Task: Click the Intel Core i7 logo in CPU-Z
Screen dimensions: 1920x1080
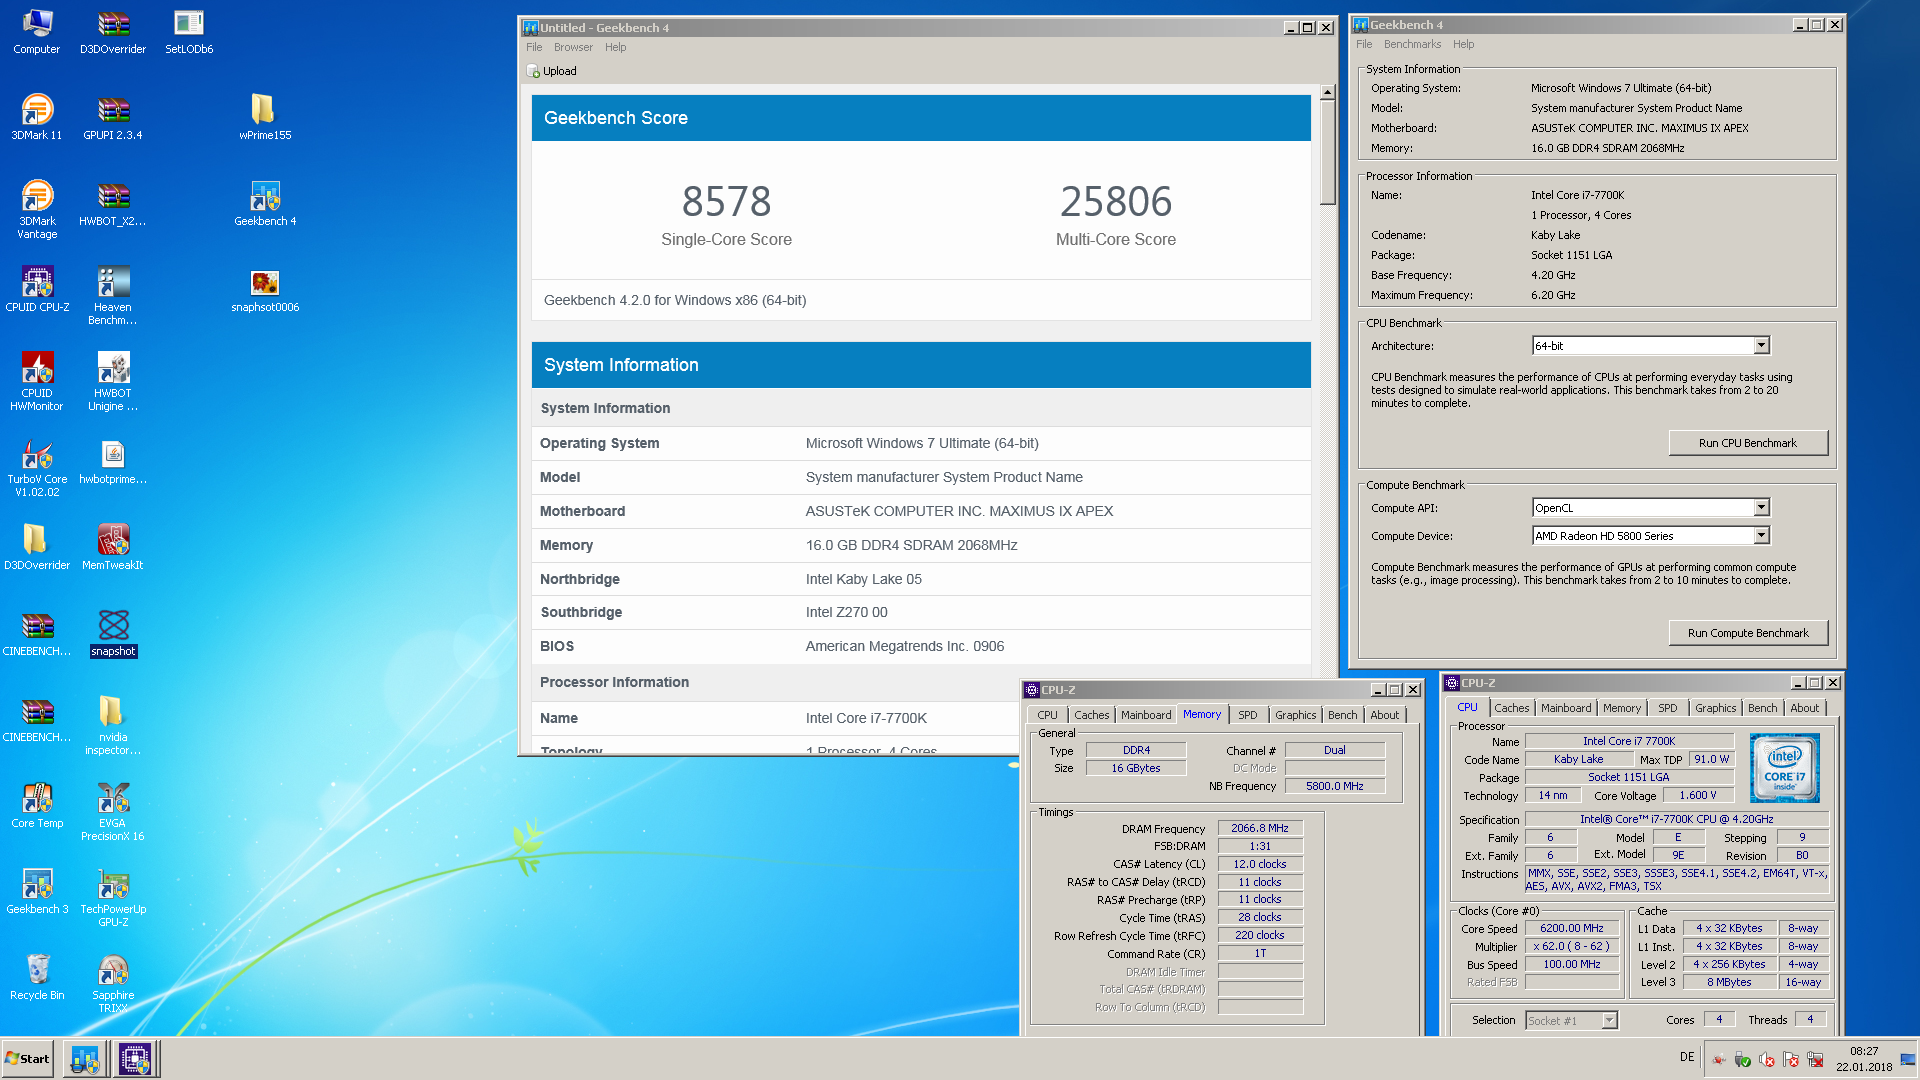Action: click(1784, 768)
